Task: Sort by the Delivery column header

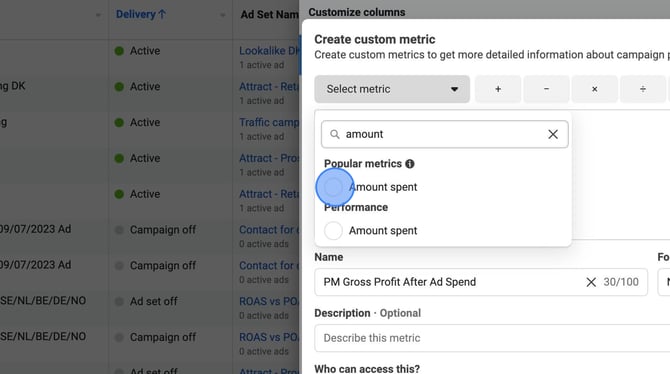Action: [x=141, y=14]
